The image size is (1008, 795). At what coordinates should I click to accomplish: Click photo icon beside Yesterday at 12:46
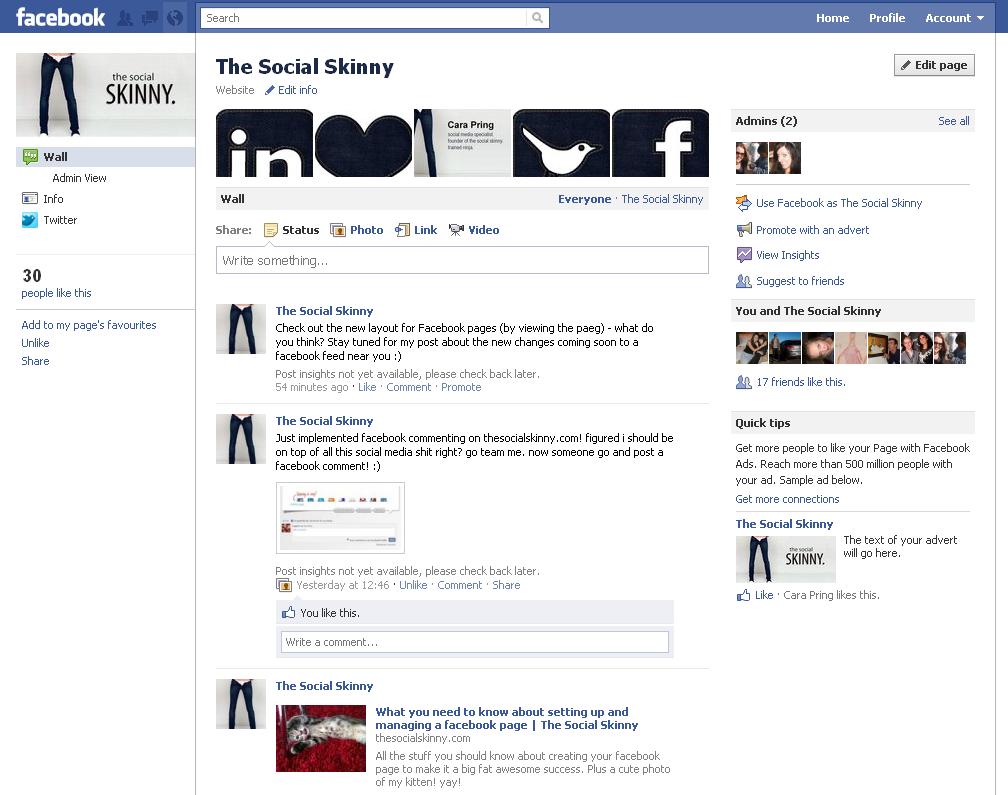284,585
